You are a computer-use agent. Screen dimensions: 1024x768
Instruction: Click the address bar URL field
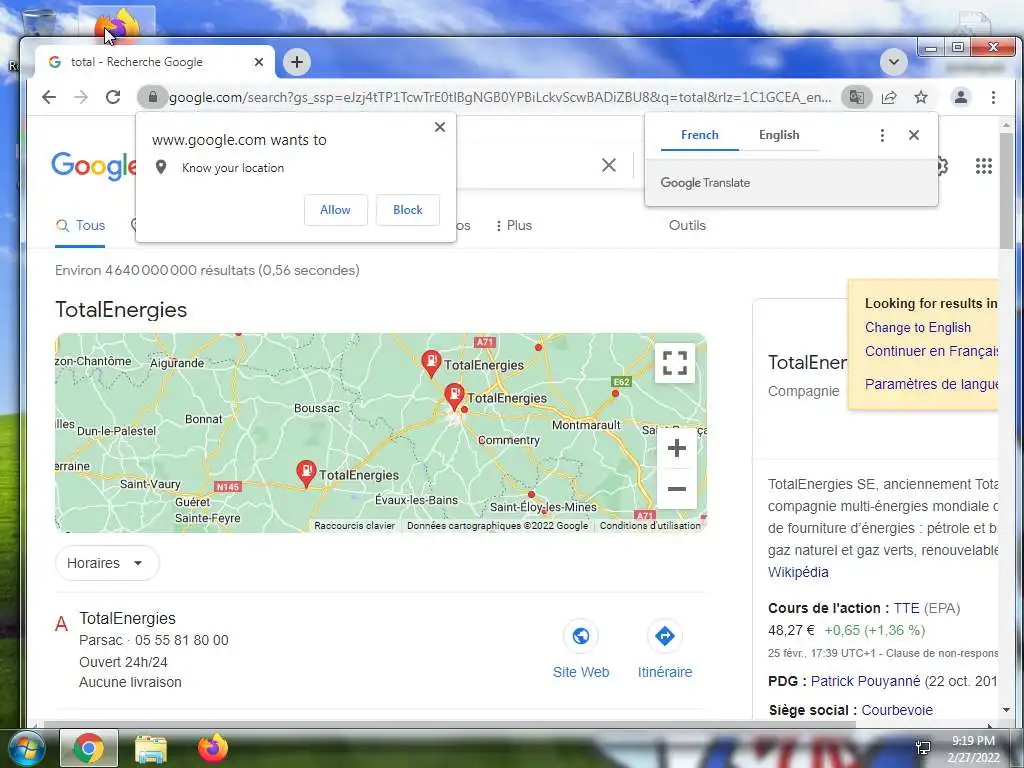pos(500,97)
